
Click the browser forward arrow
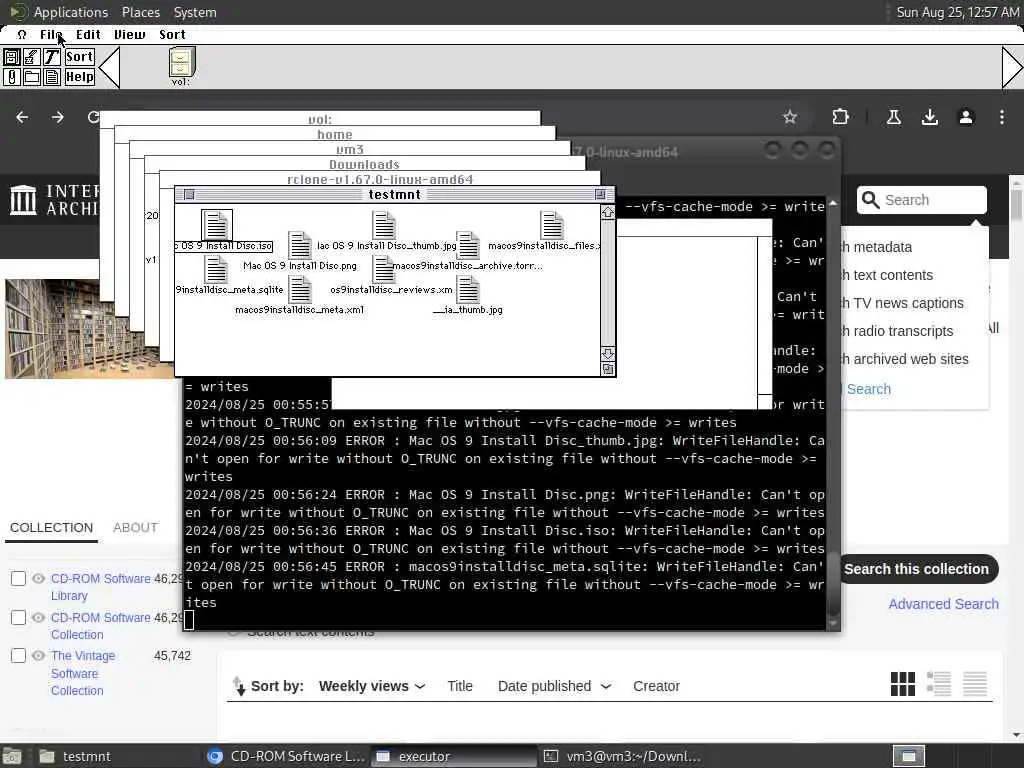(57, 117)
